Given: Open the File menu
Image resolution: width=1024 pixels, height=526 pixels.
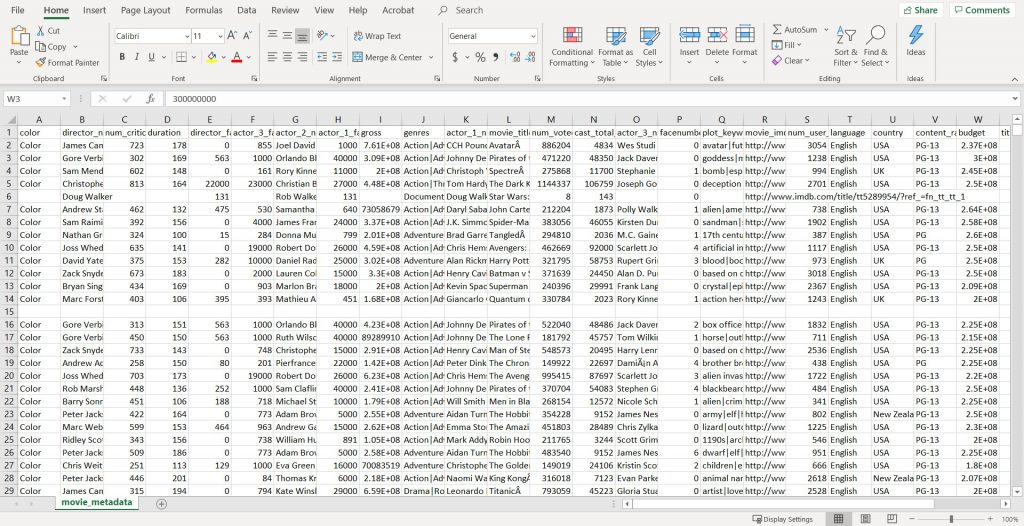Looking at the screenshot, I should pos(18,10).
